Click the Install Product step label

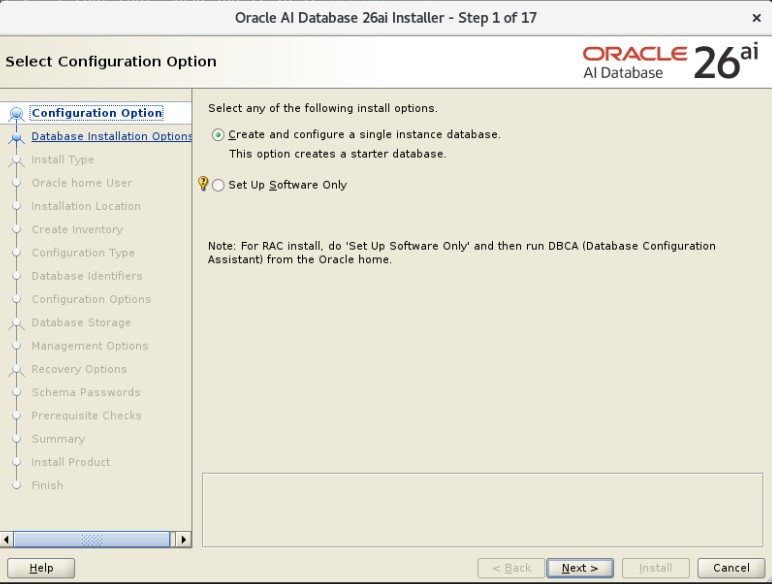tap(70, 462)
